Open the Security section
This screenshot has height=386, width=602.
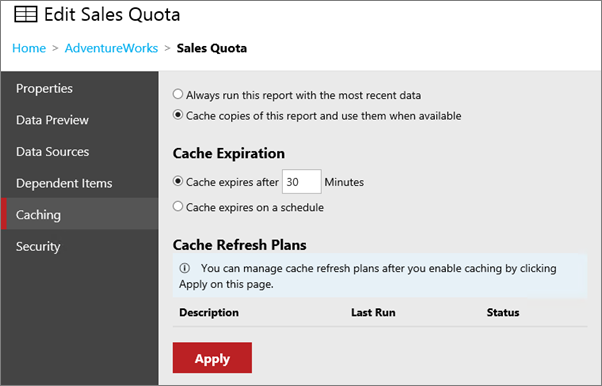coord(79,246)
